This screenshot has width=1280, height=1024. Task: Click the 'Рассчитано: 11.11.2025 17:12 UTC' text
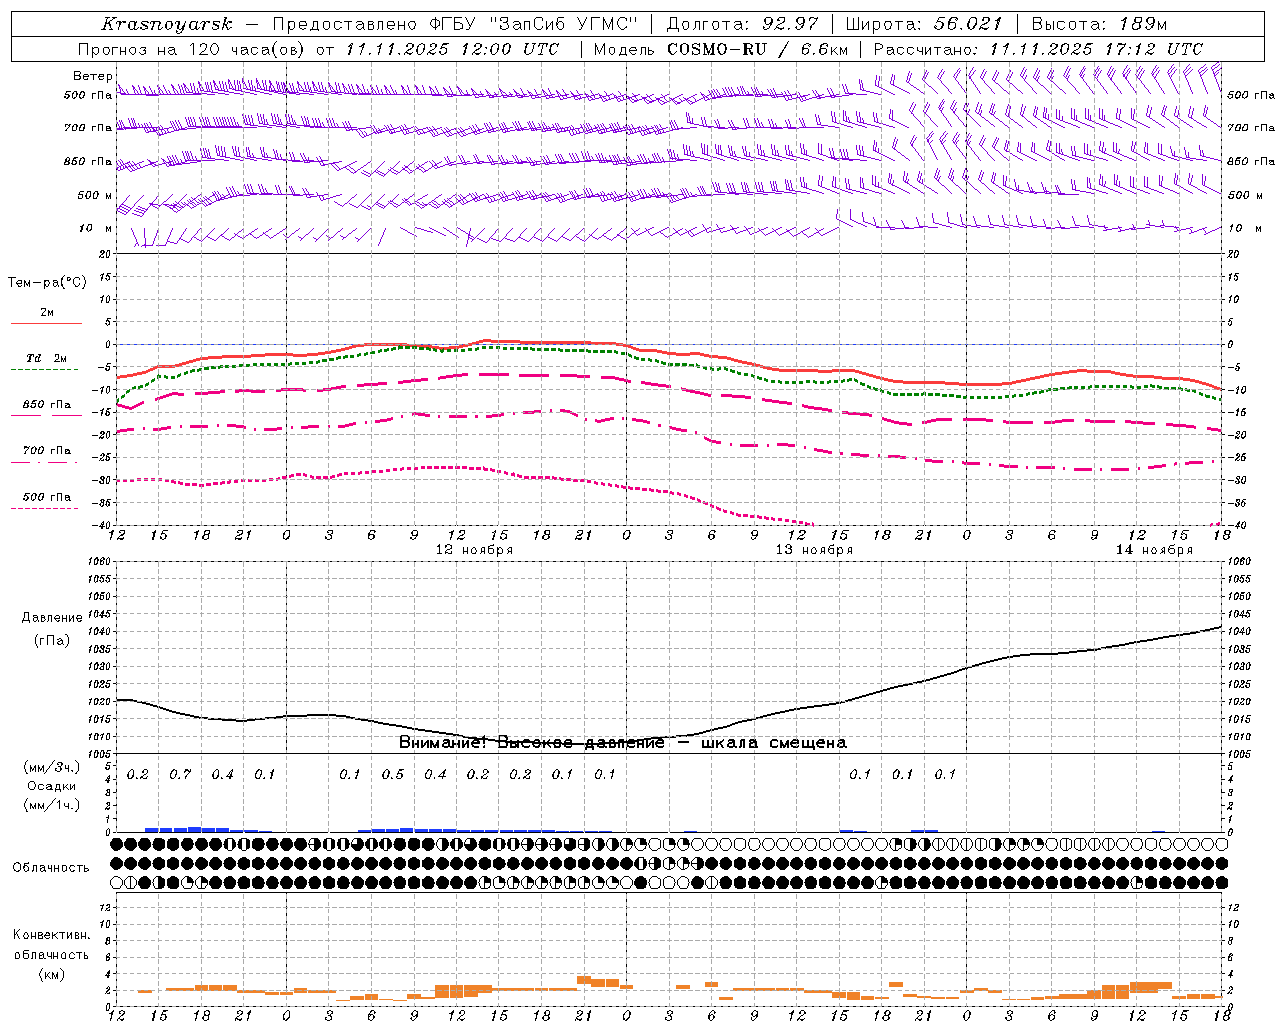point(1038,49)
